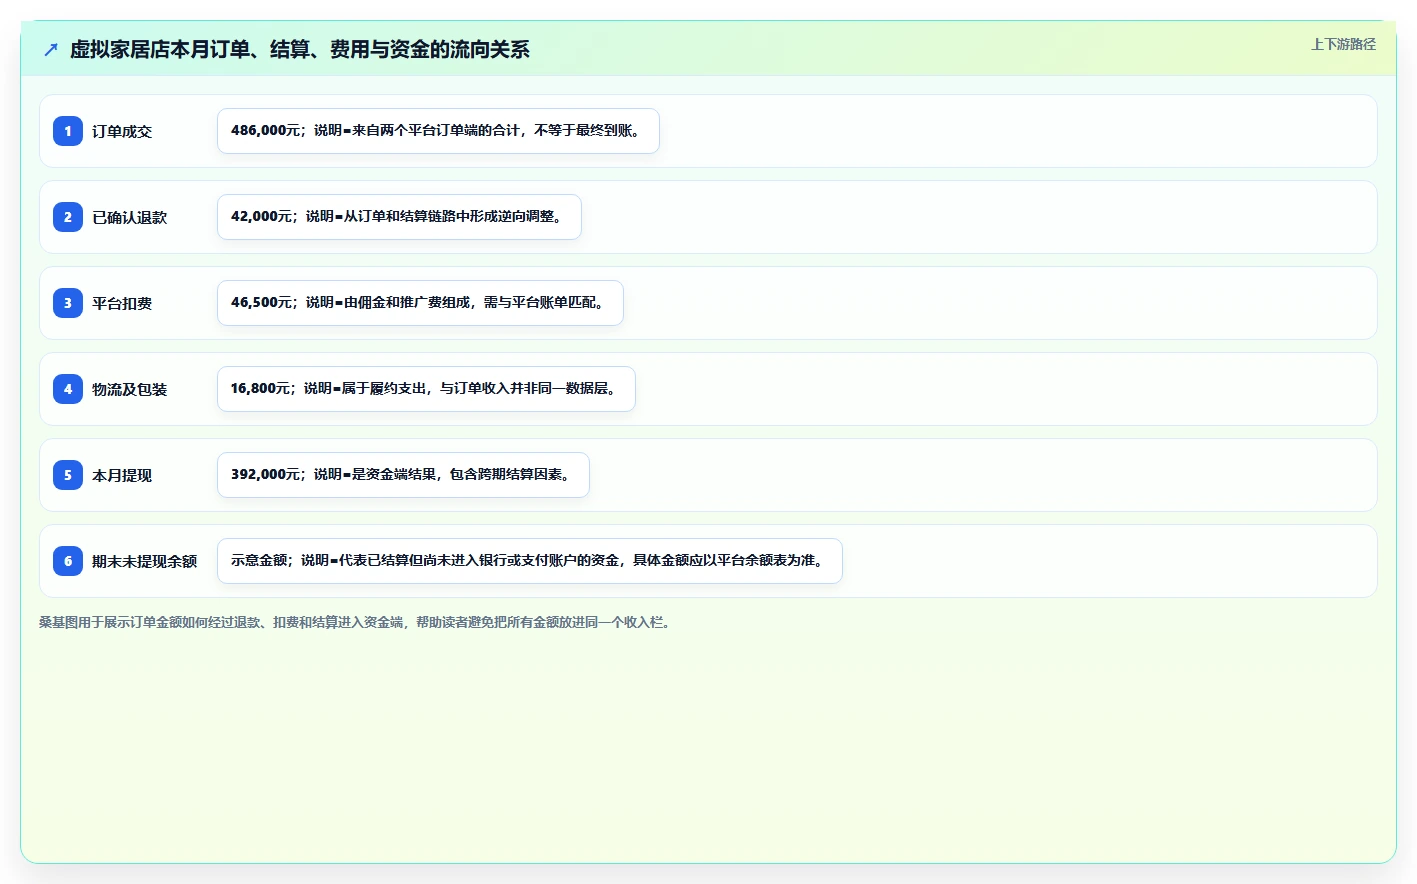Click the number 5 badge for 本月提现
The image size is (1417, 884).
[68, 475]
